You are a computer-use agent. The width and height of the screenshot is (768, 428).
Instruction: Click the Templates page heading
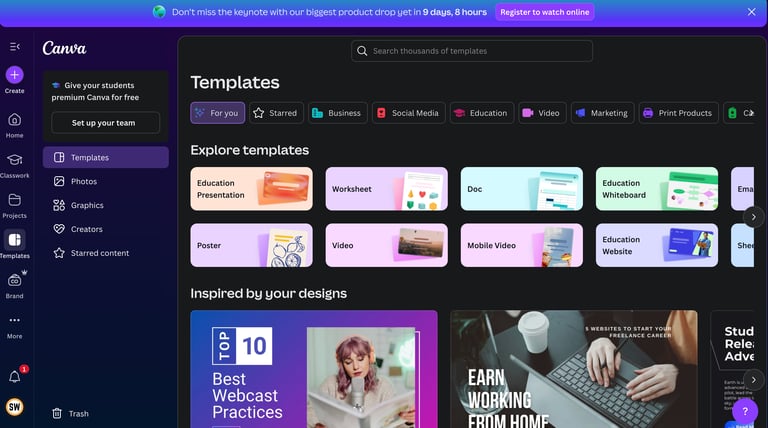tap(235, 82)
